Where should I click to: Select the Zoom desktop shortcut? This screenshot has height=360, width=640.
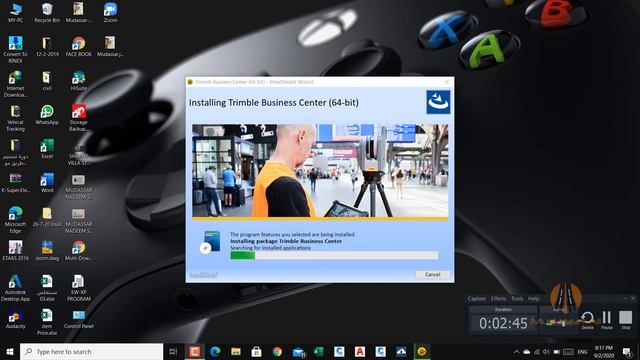pyautogui.click(x=110, y=12)
